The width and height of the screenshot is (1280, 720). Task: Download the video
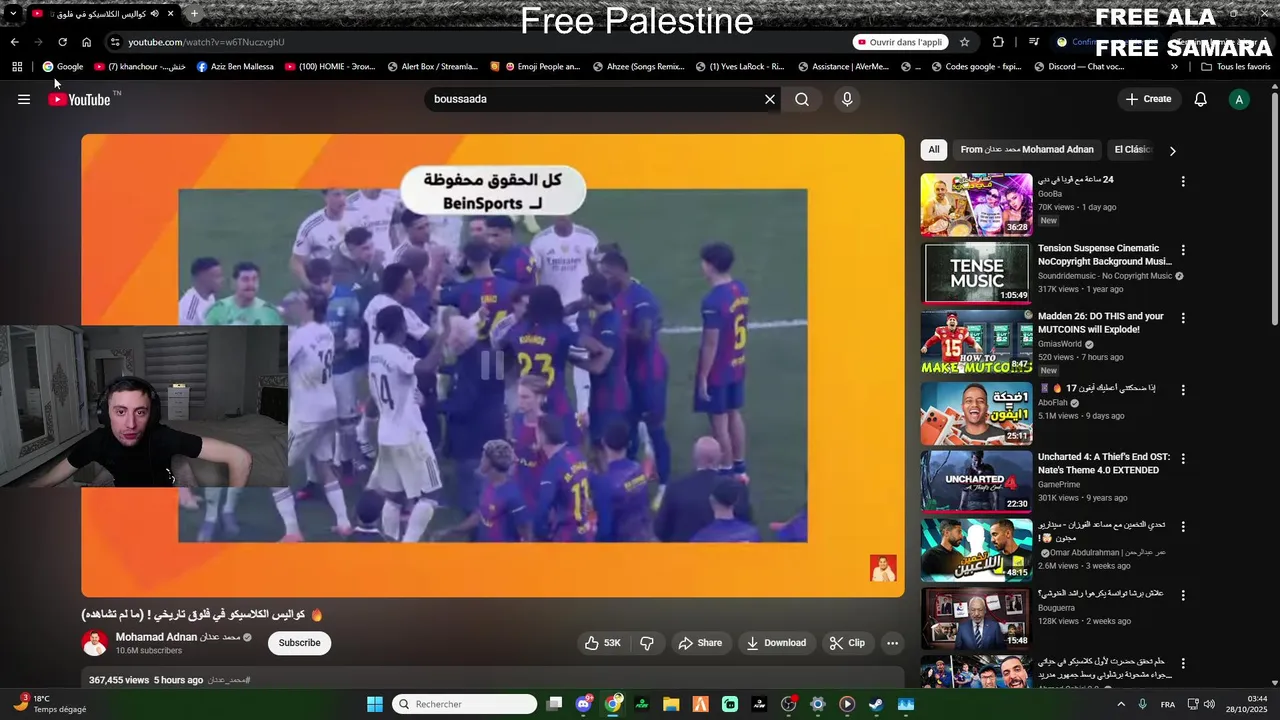click(776, 643)
